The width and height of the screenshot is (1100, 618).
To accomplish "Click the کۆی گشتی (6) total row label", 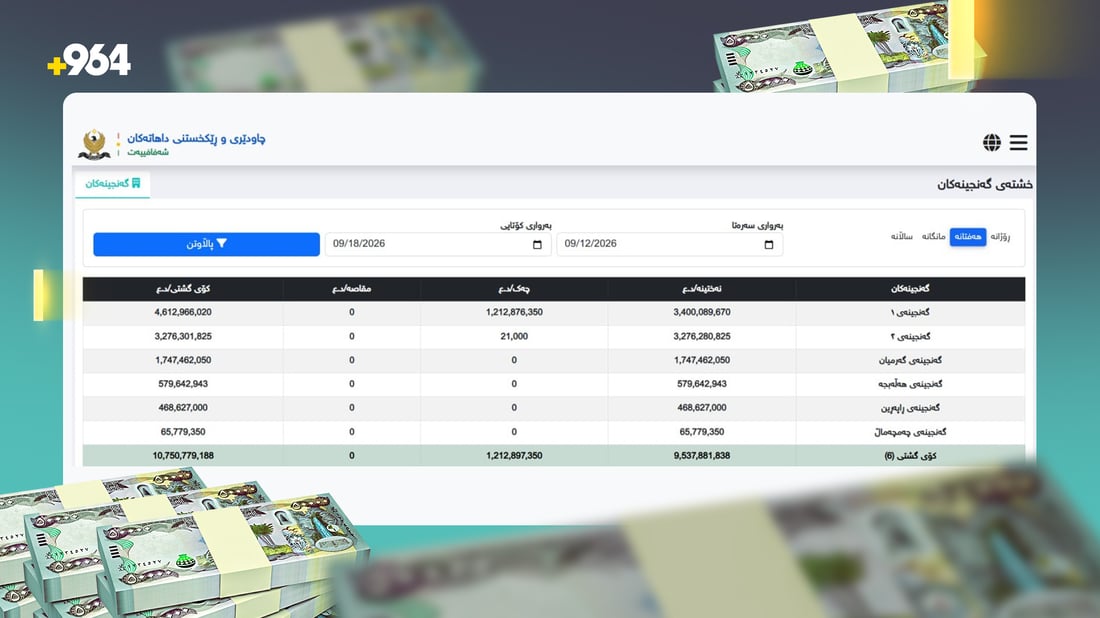I will 911,455.
